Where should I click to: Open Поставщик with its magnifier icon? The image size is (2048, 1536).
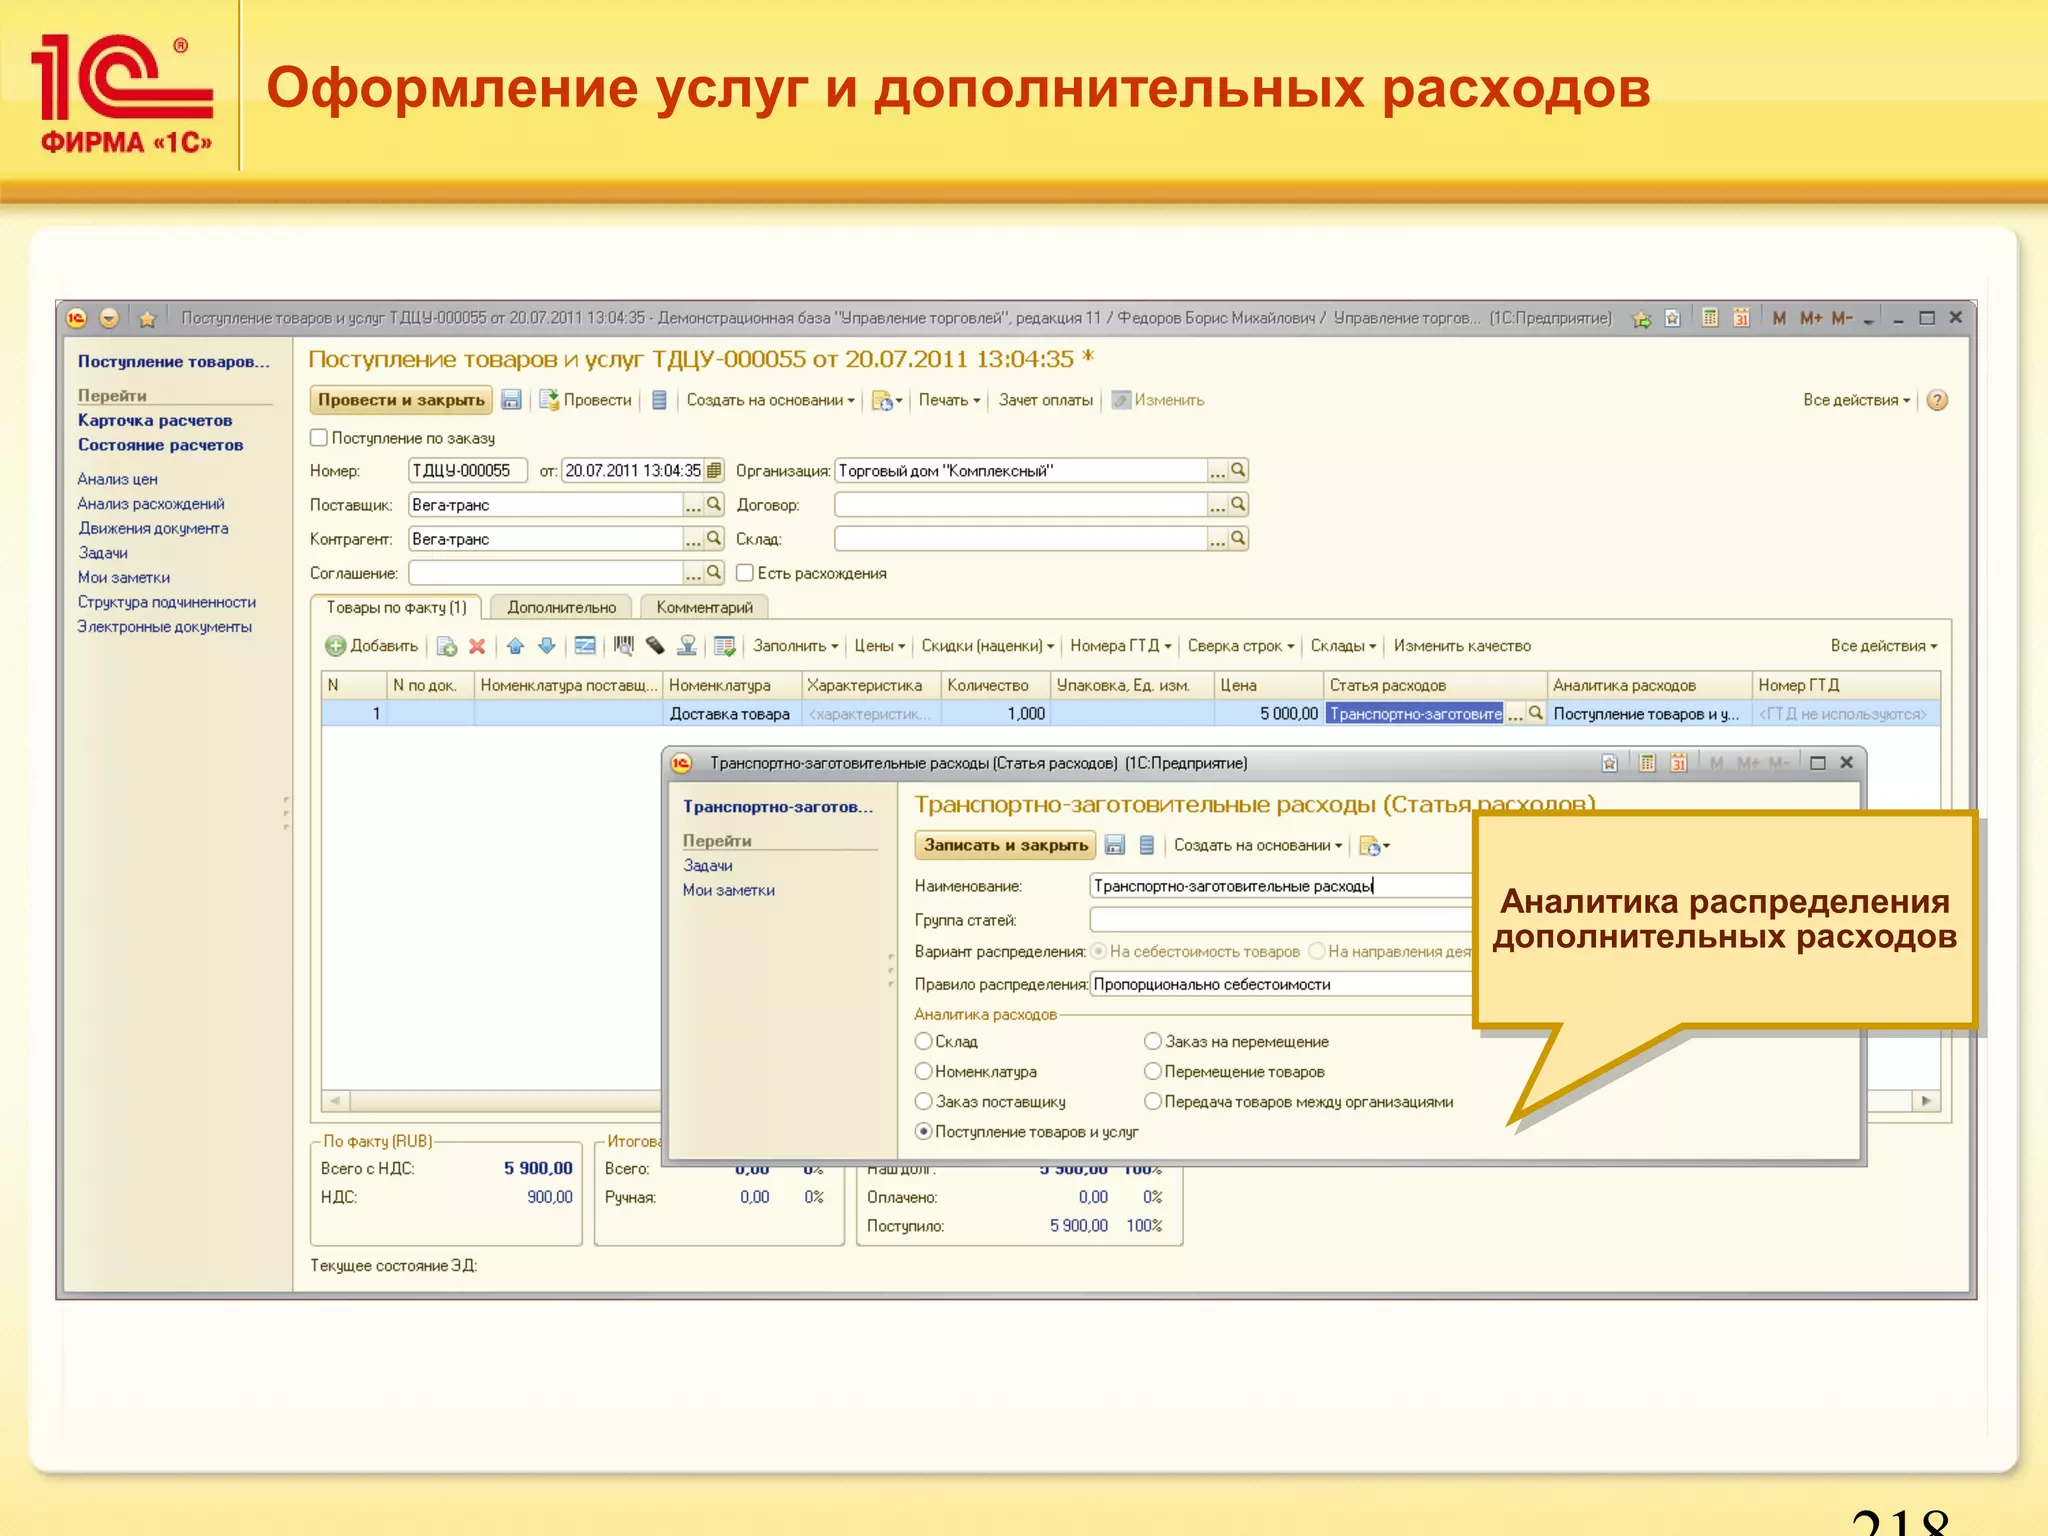tap(714, 504)
